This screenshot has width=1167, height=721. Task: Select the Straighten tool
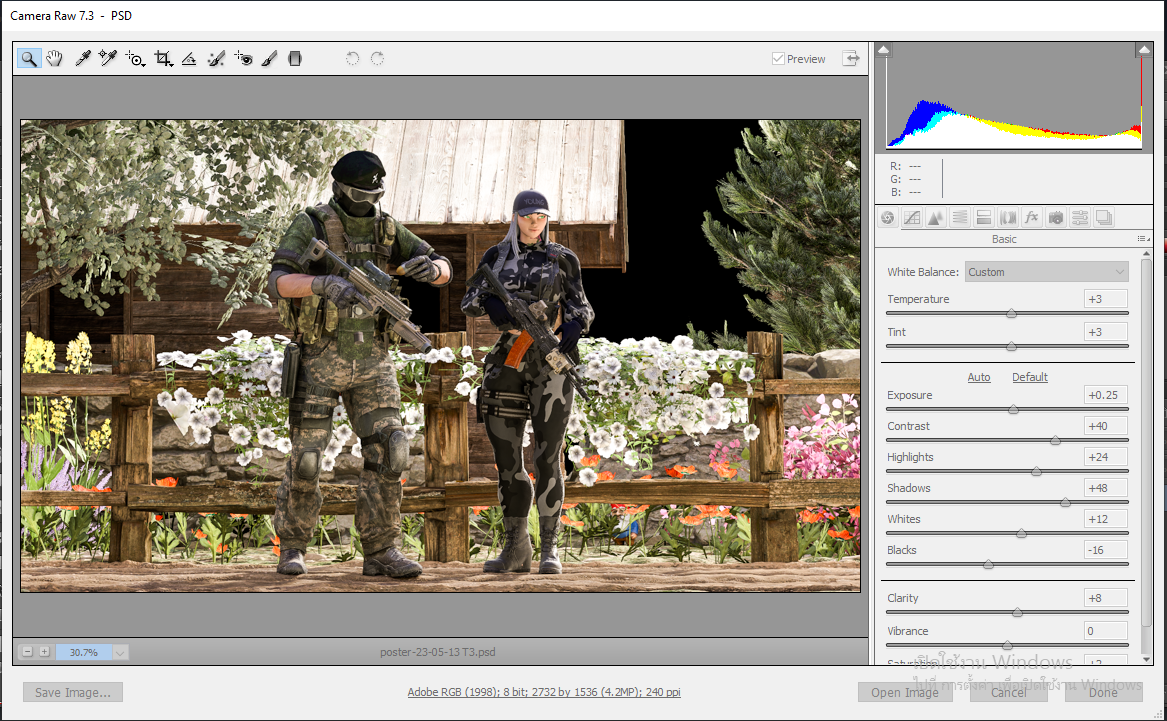(189, 59)
